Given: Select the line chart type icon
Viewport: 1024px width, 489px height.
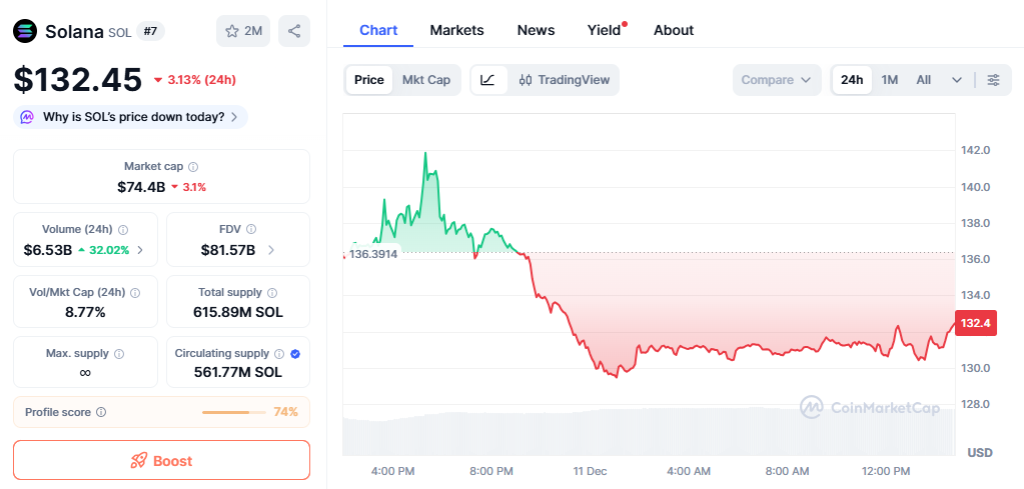Looking at the screenshot, I should point(487,80).
